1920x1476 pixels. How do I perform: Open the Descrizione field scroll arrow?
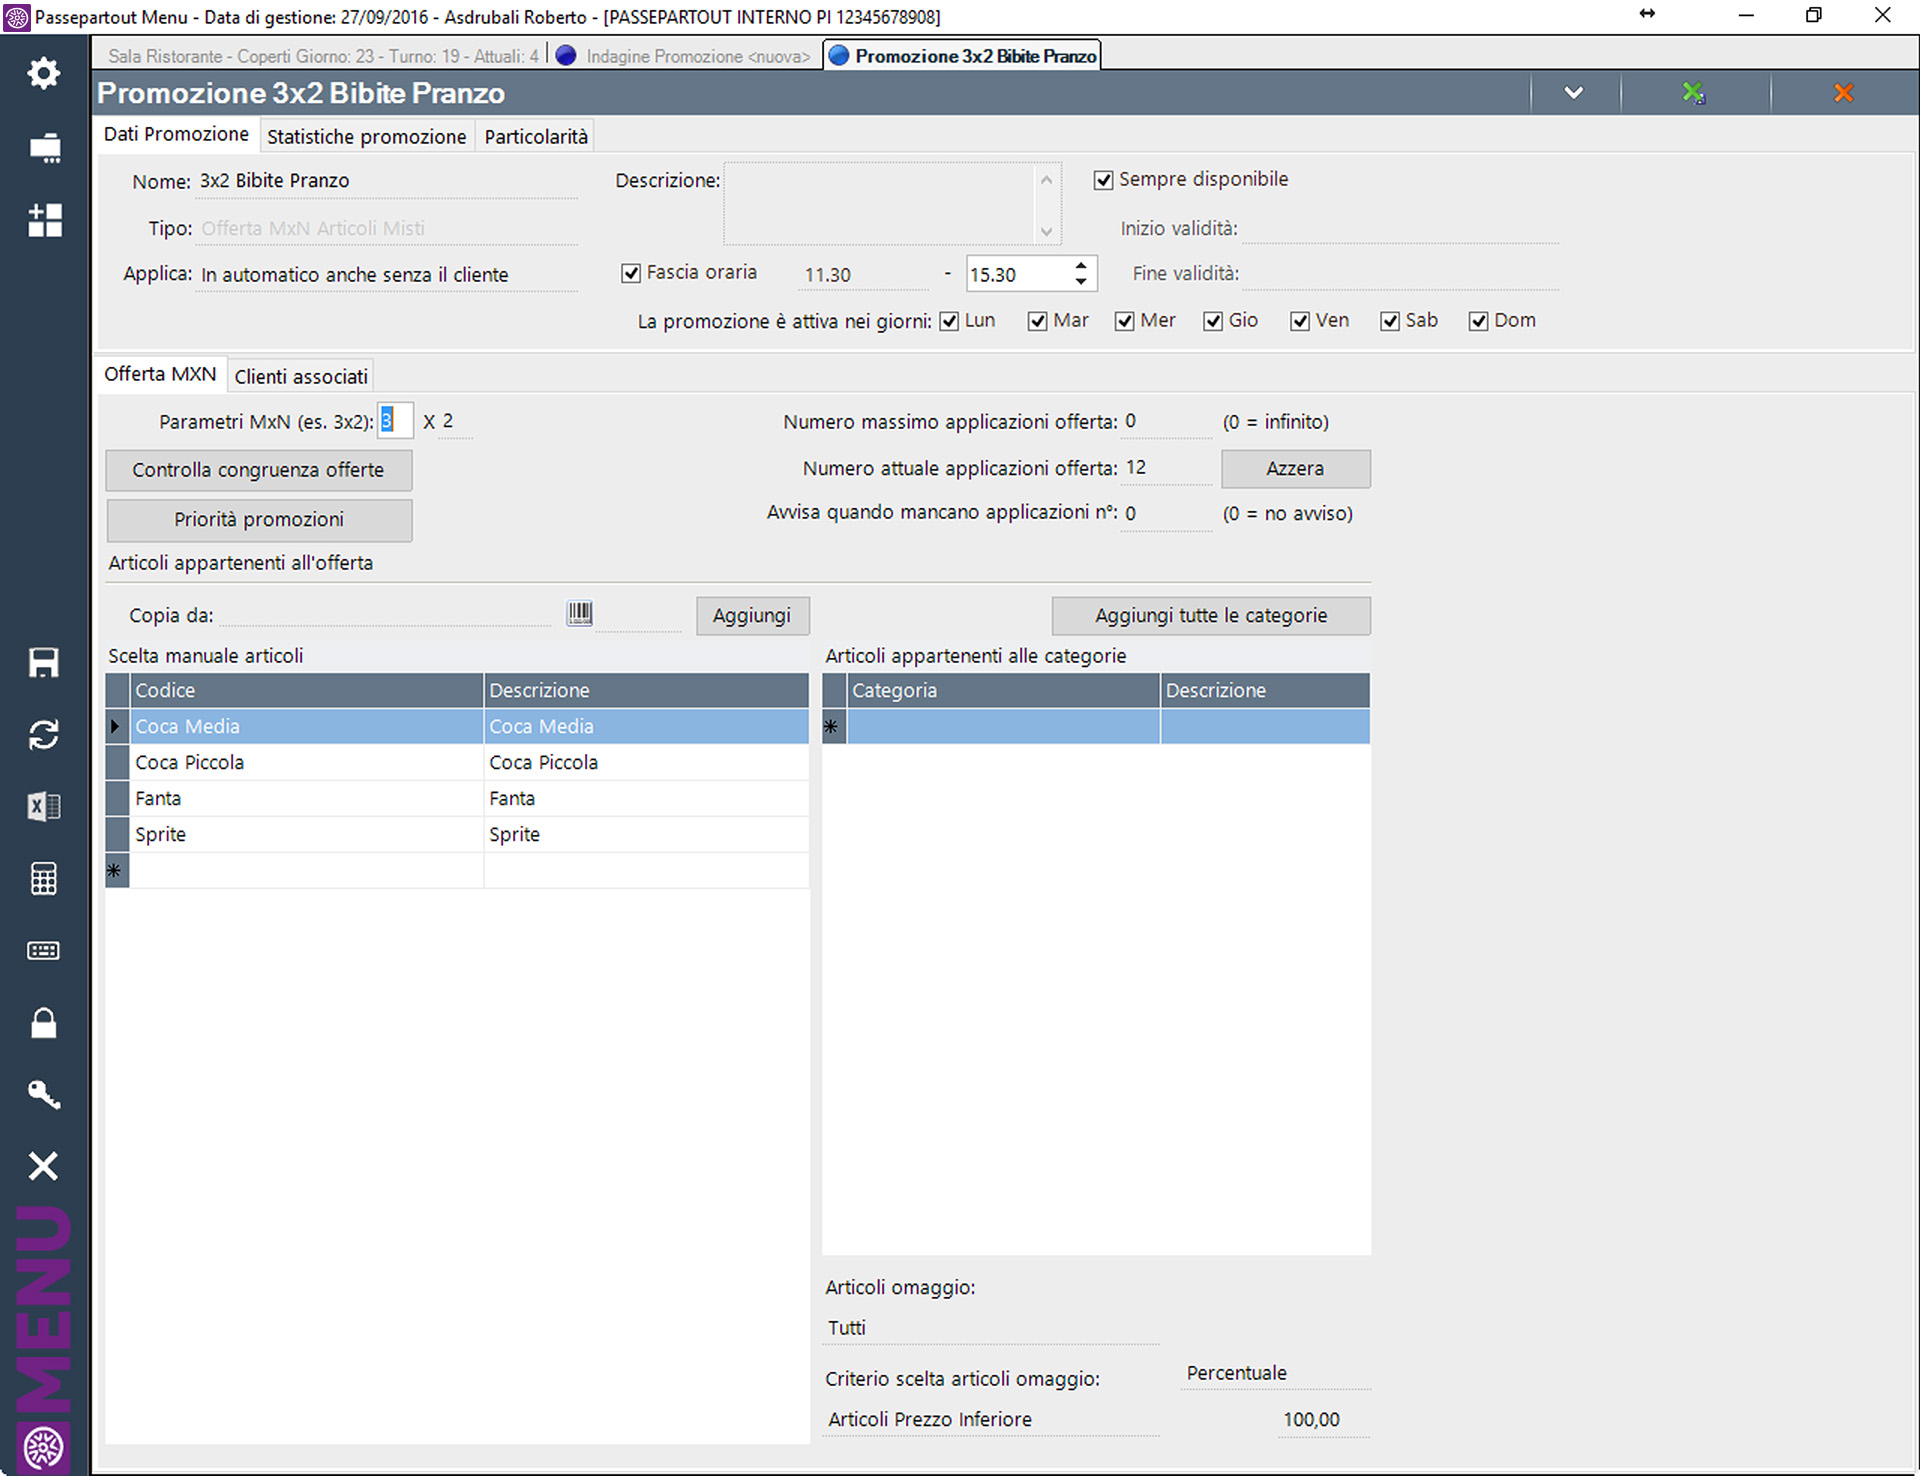pos(1046,180)
